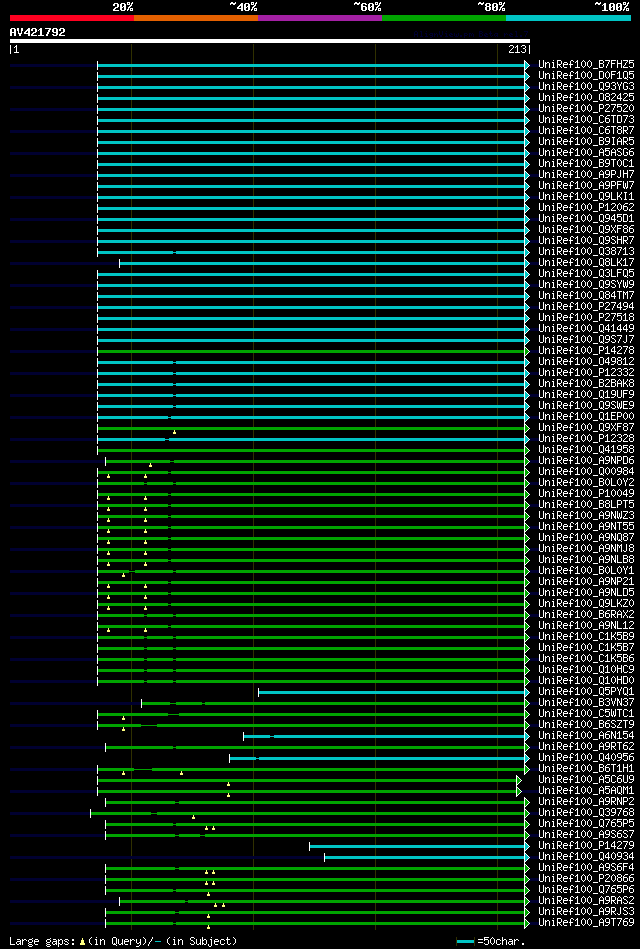The width and height of the screenshot is (640, 949).
Task: Open the UniRef100_Q84TM7 entry
Action: (586, 295)
